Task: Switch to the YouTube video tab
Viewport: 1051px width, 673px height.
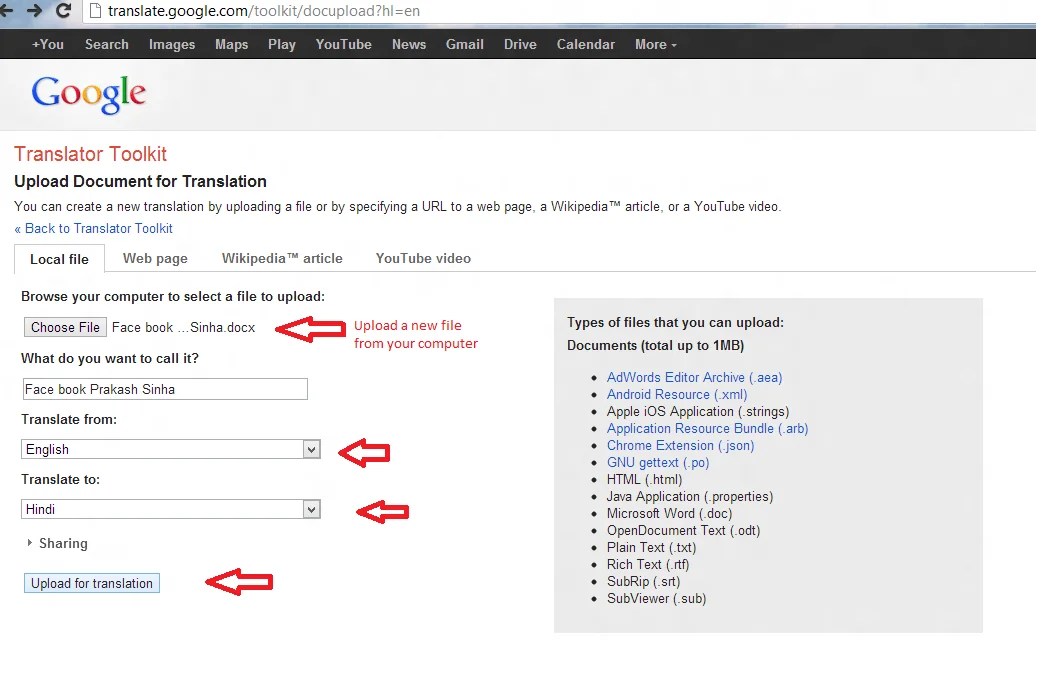Action: pyautogui.click(x=422, y=258)
